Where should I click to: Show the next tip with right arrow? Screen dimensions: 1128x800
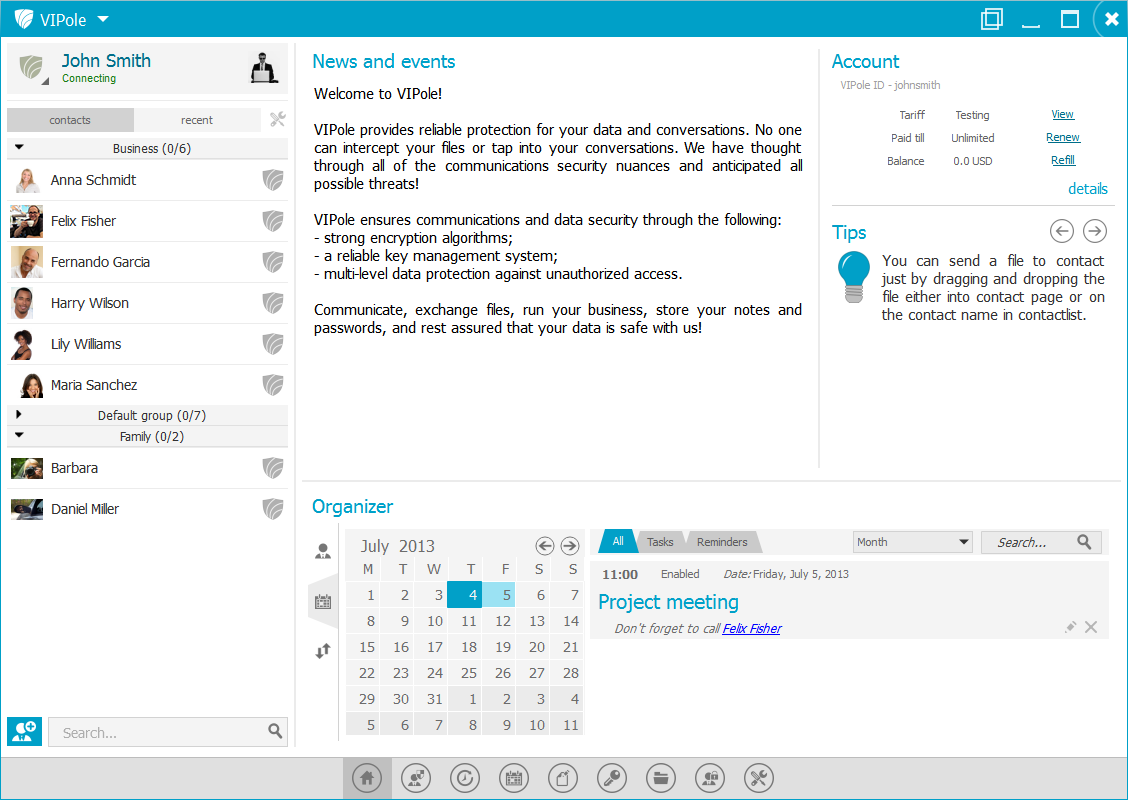tap(1095, 232)
